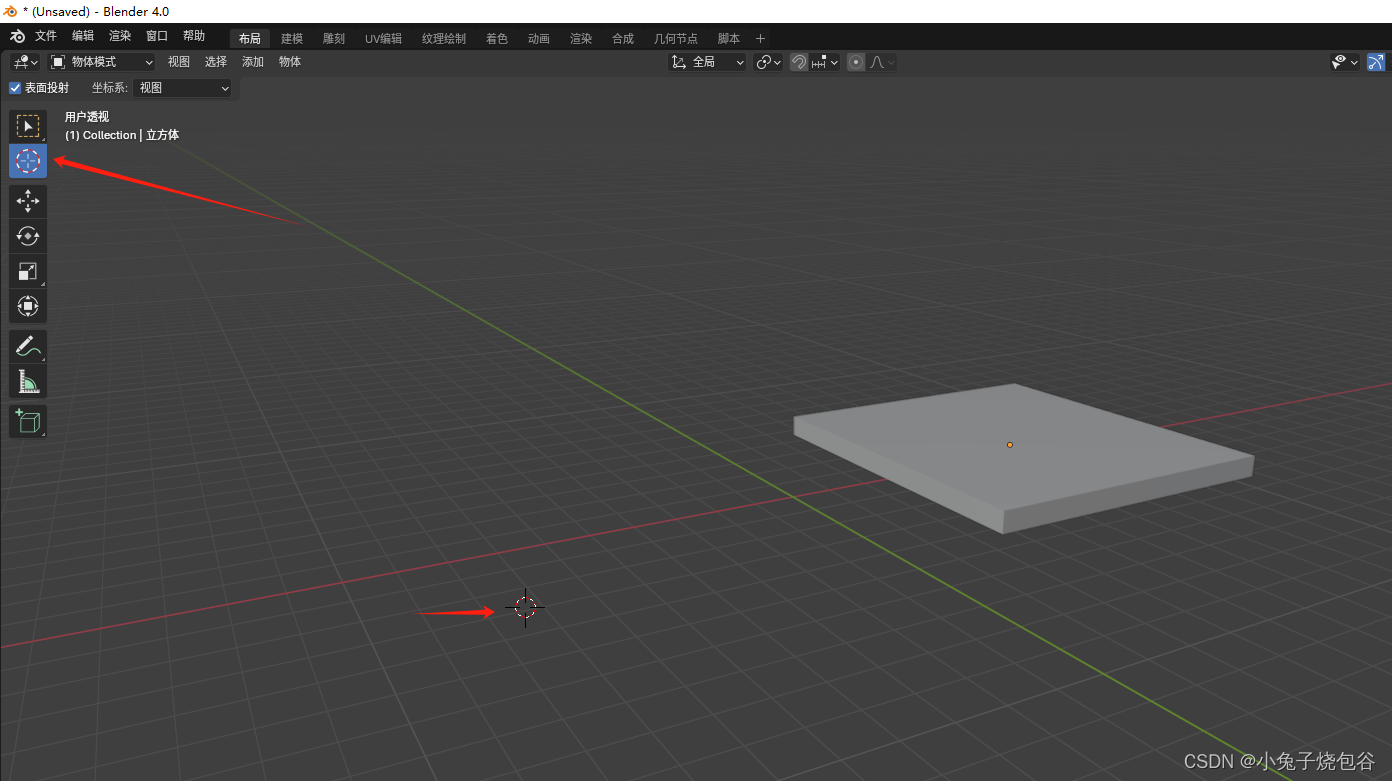The image size is (1392, 781).
Task: Switch to the 渲染 workspace tab
Action: (581, 39)
